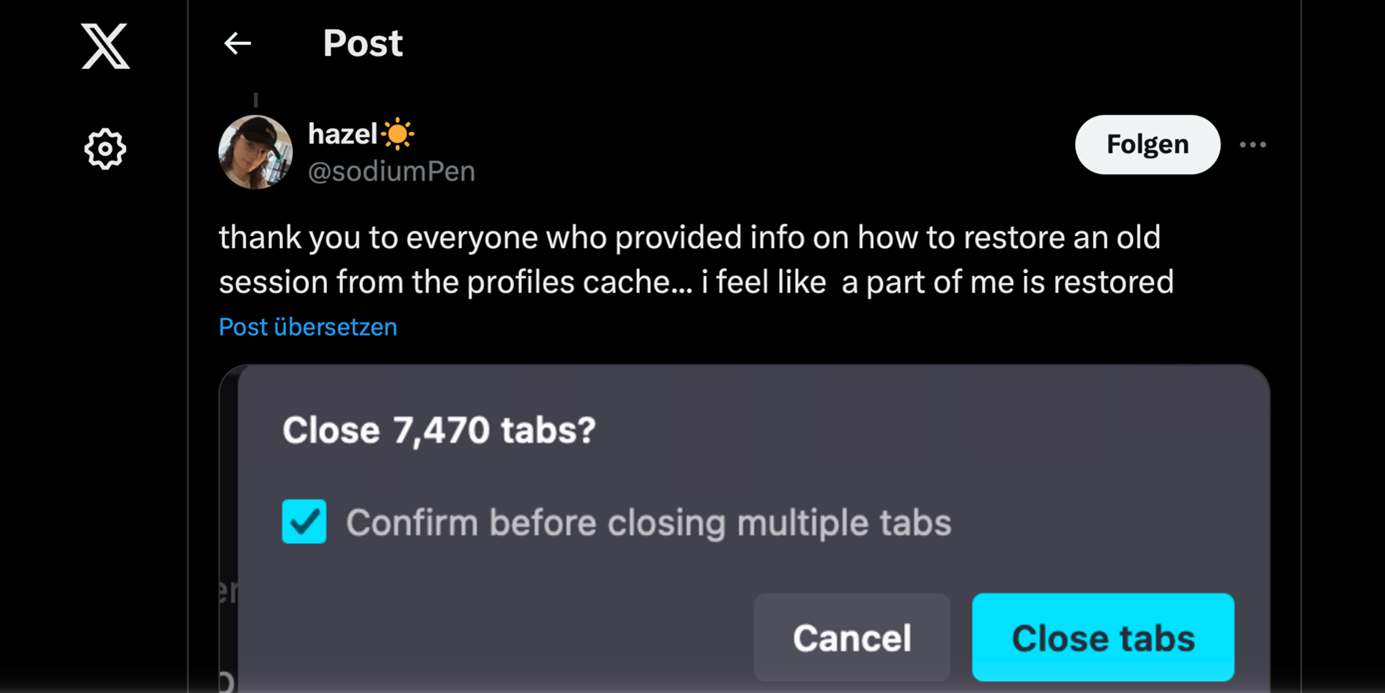The width and height of the screenshot is (1385, 693).
Task: Click Cancel in the close tabs dialog
Action: click(852, 638)
